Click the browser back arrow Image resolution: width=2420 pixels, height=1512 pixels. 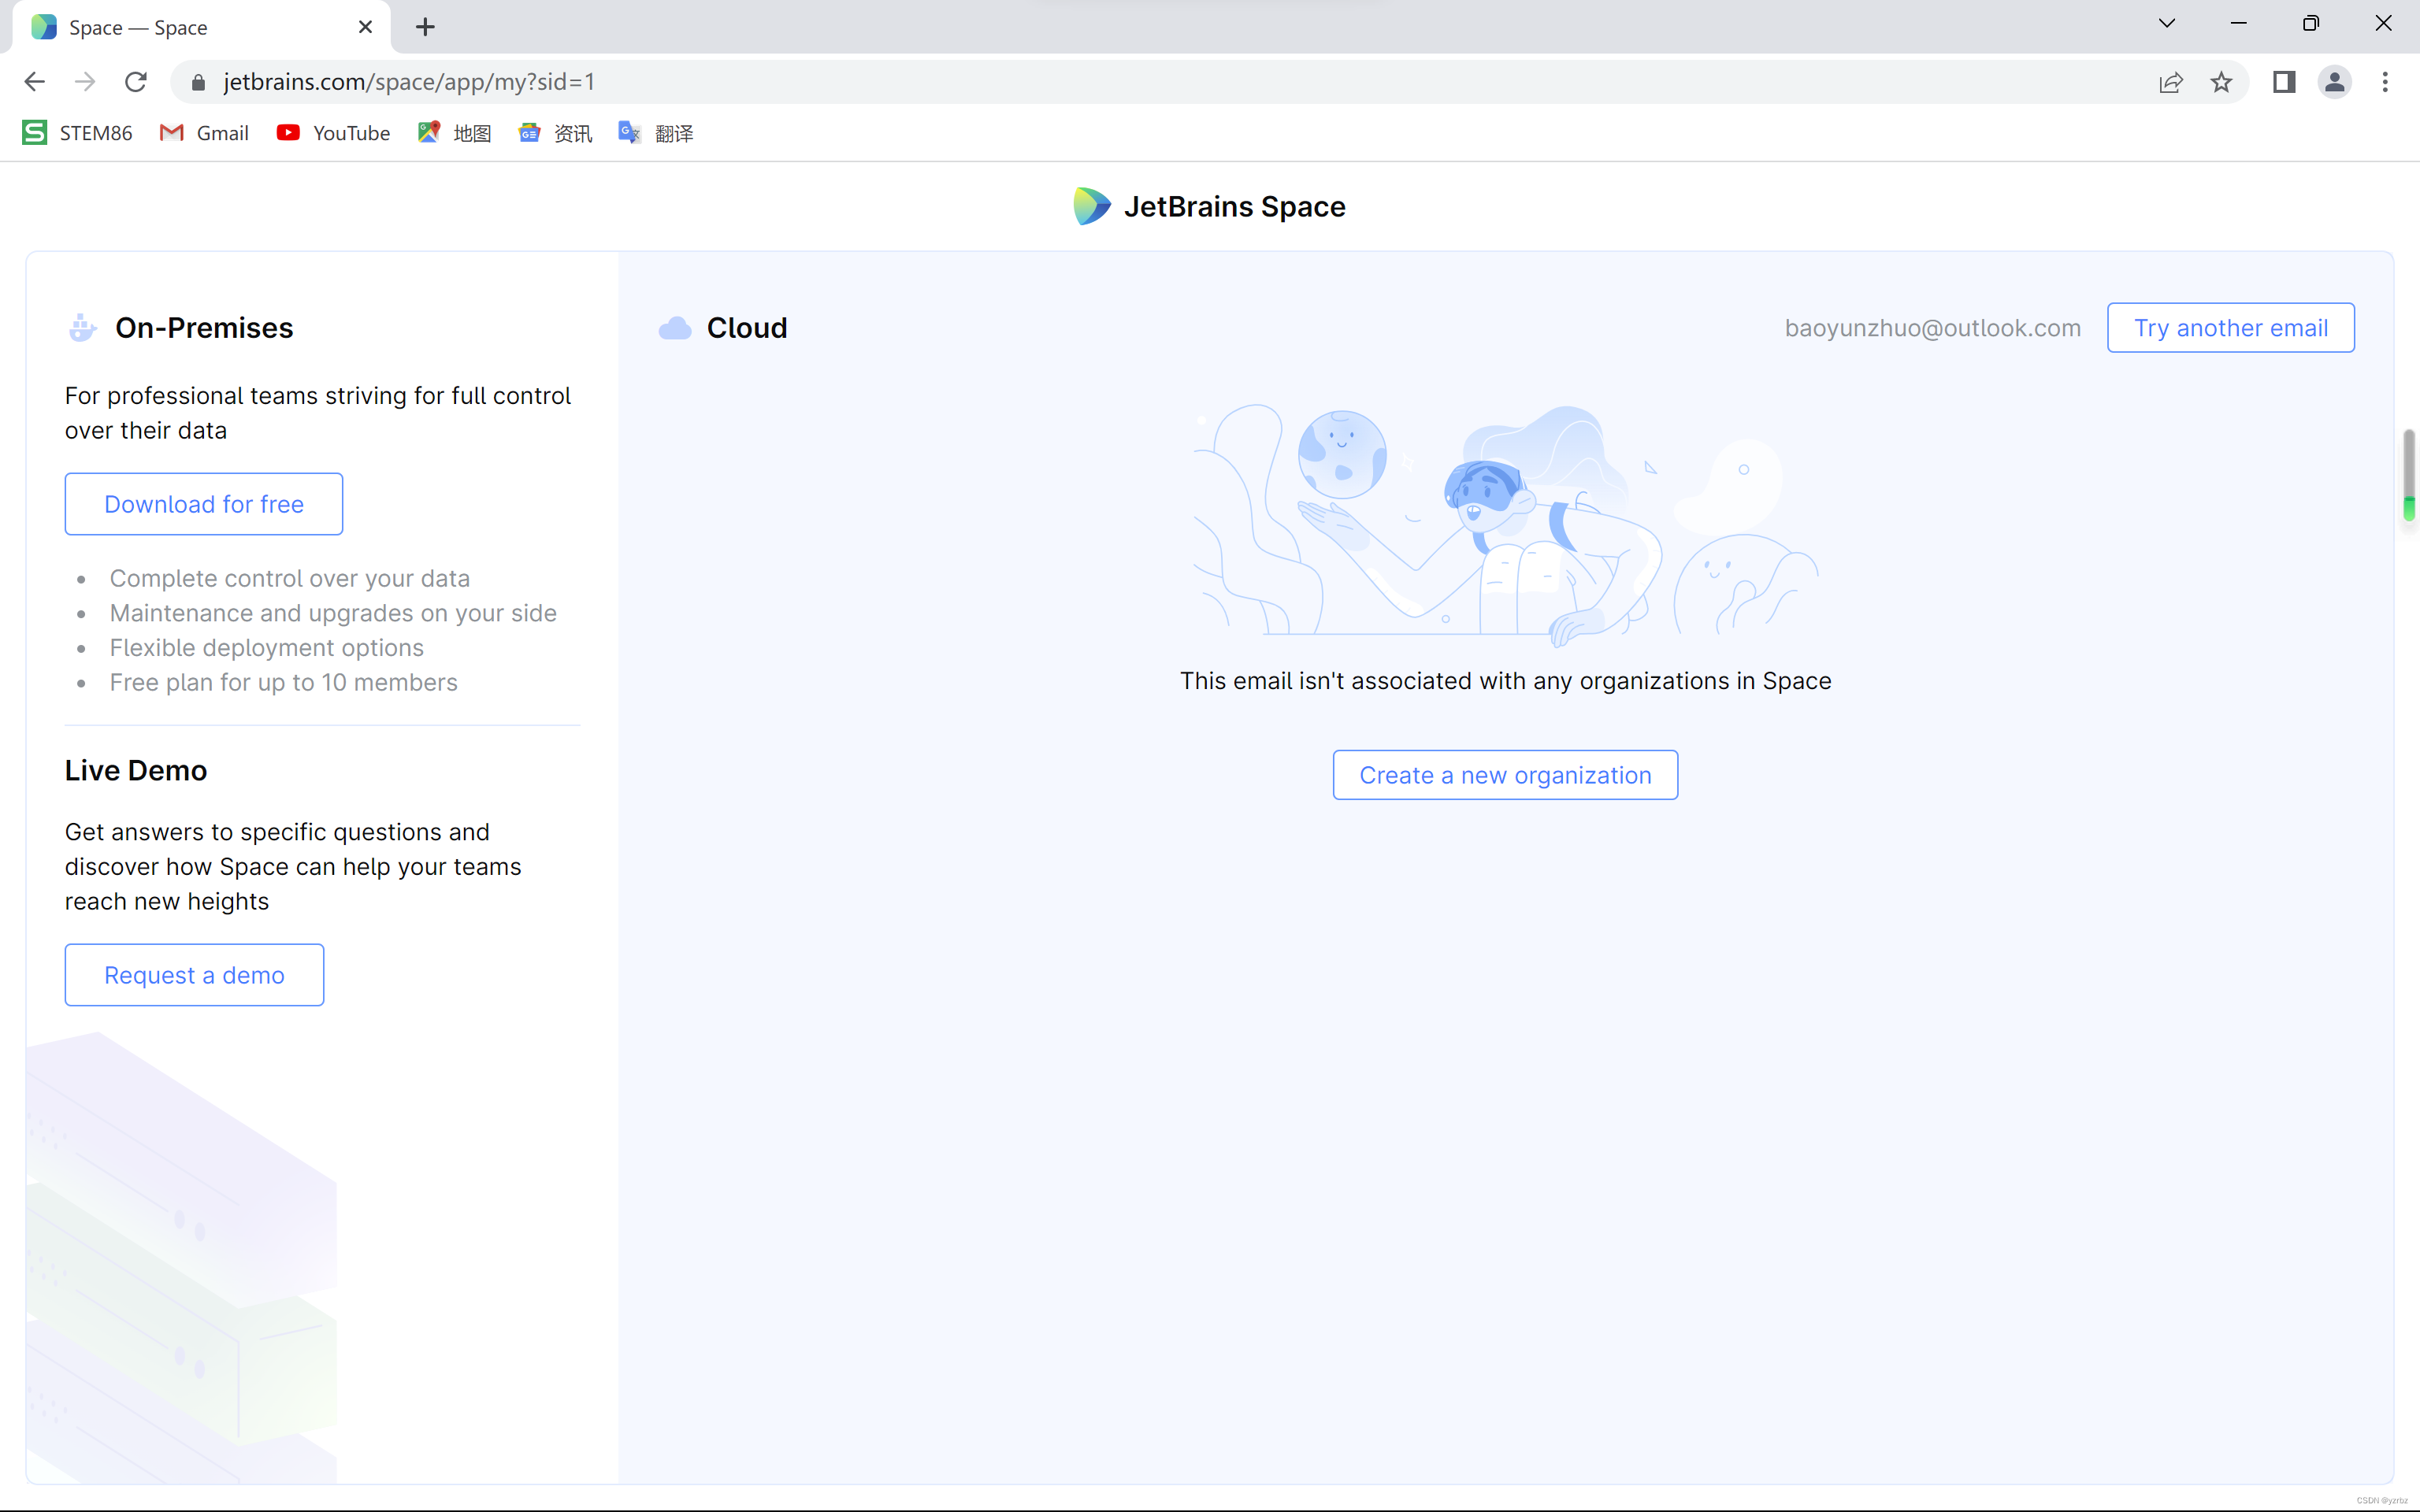(34, 82)
